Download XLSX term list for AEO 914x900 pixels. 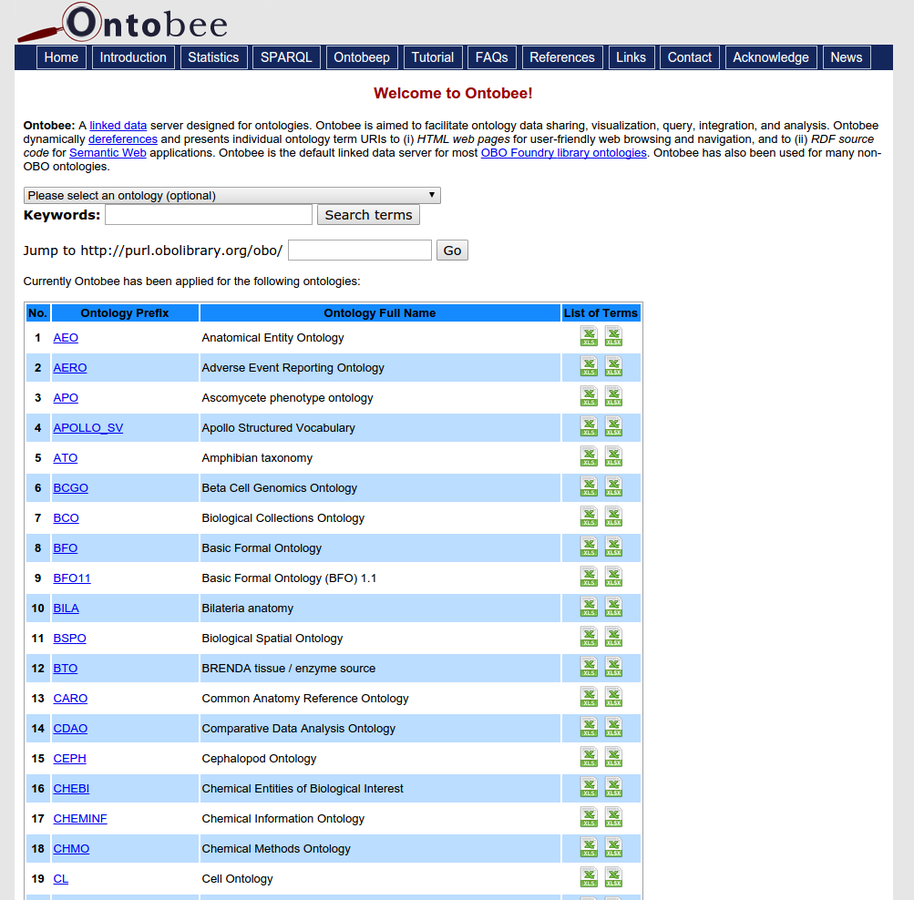coord(613,336)
